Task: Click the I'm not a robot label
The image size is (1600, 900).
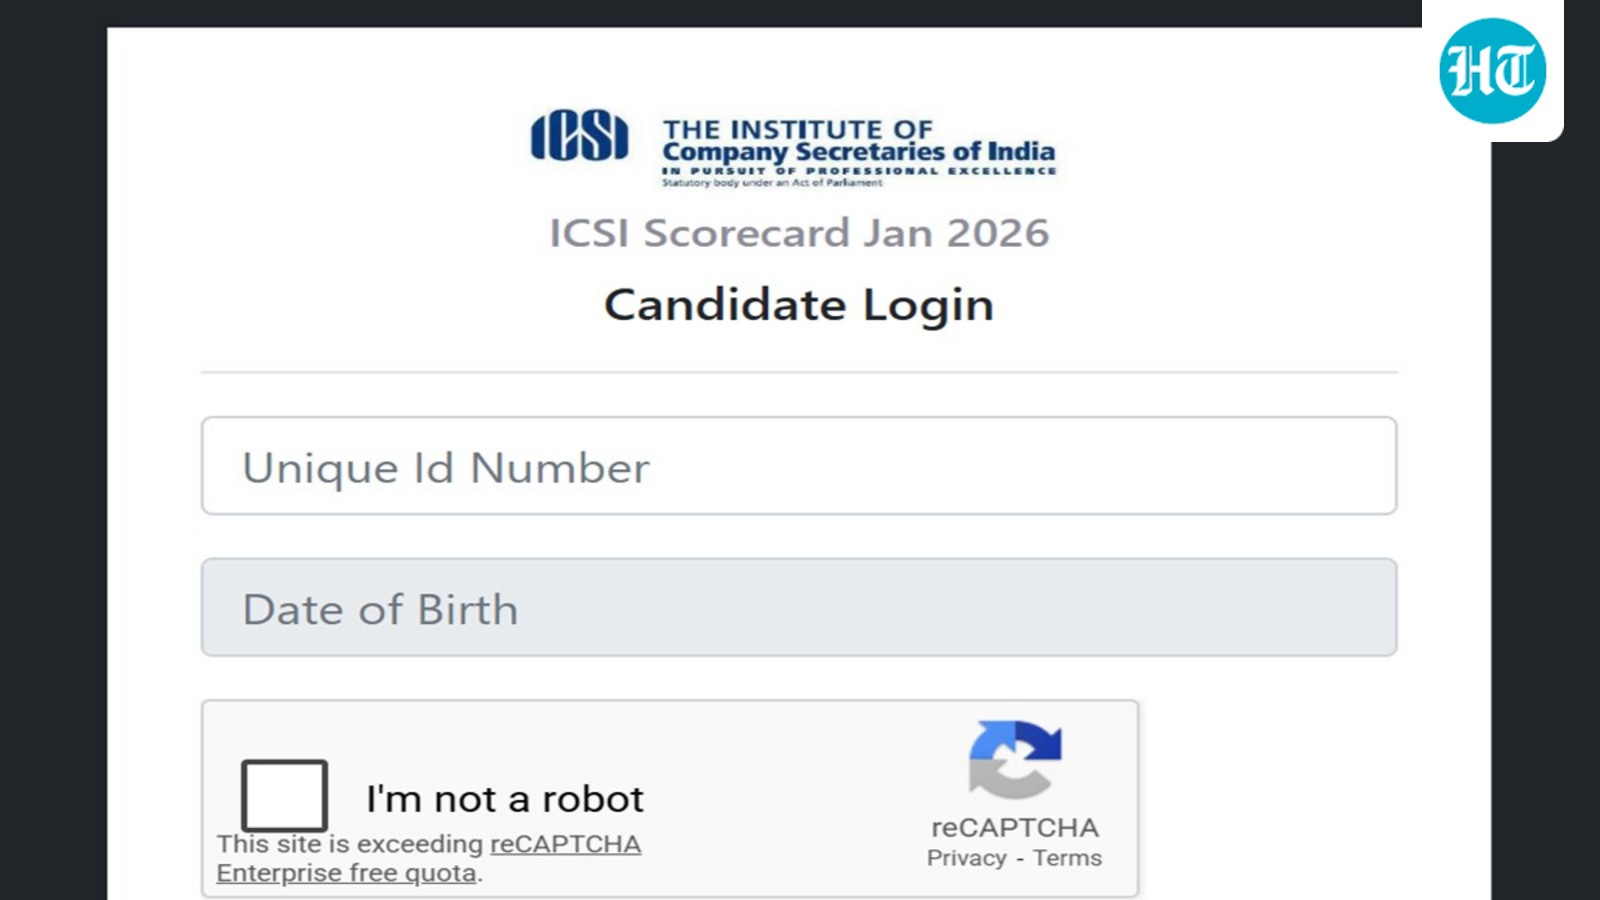Action: click(x=504, y=799)
